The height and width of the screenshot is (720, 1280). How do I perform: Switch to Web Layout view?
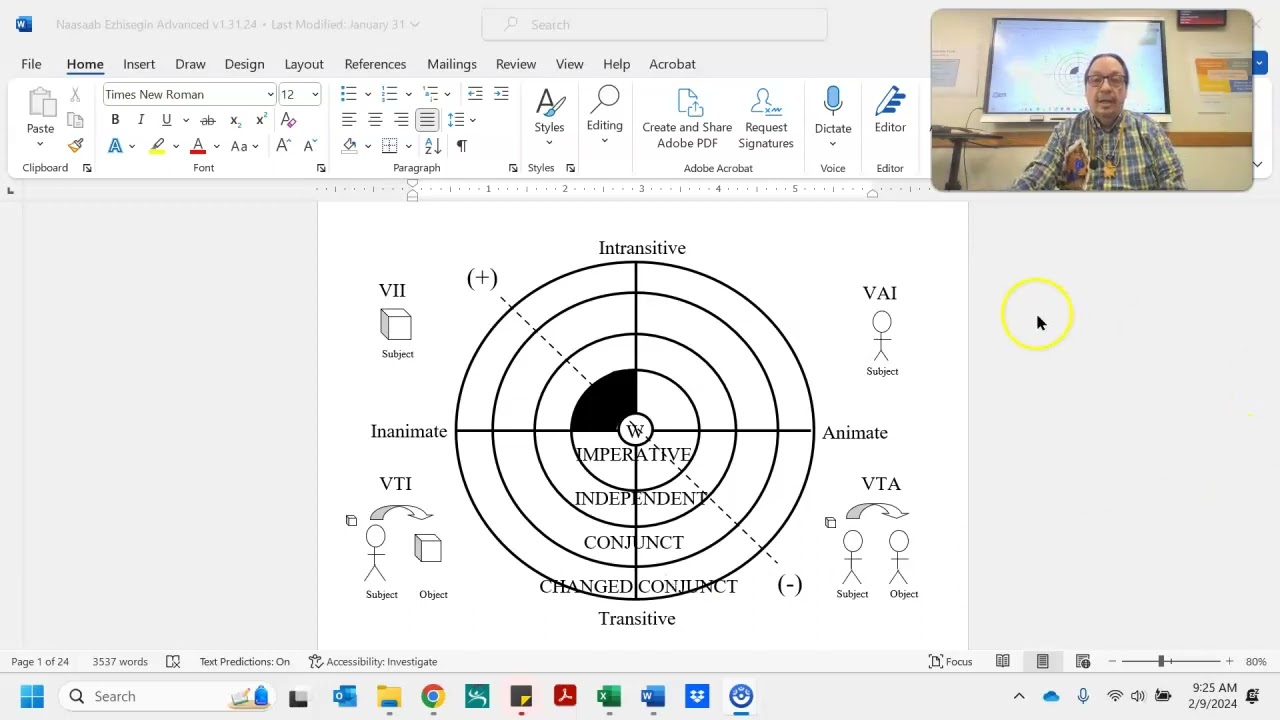pyautogui.click(x=1083, y=661)
